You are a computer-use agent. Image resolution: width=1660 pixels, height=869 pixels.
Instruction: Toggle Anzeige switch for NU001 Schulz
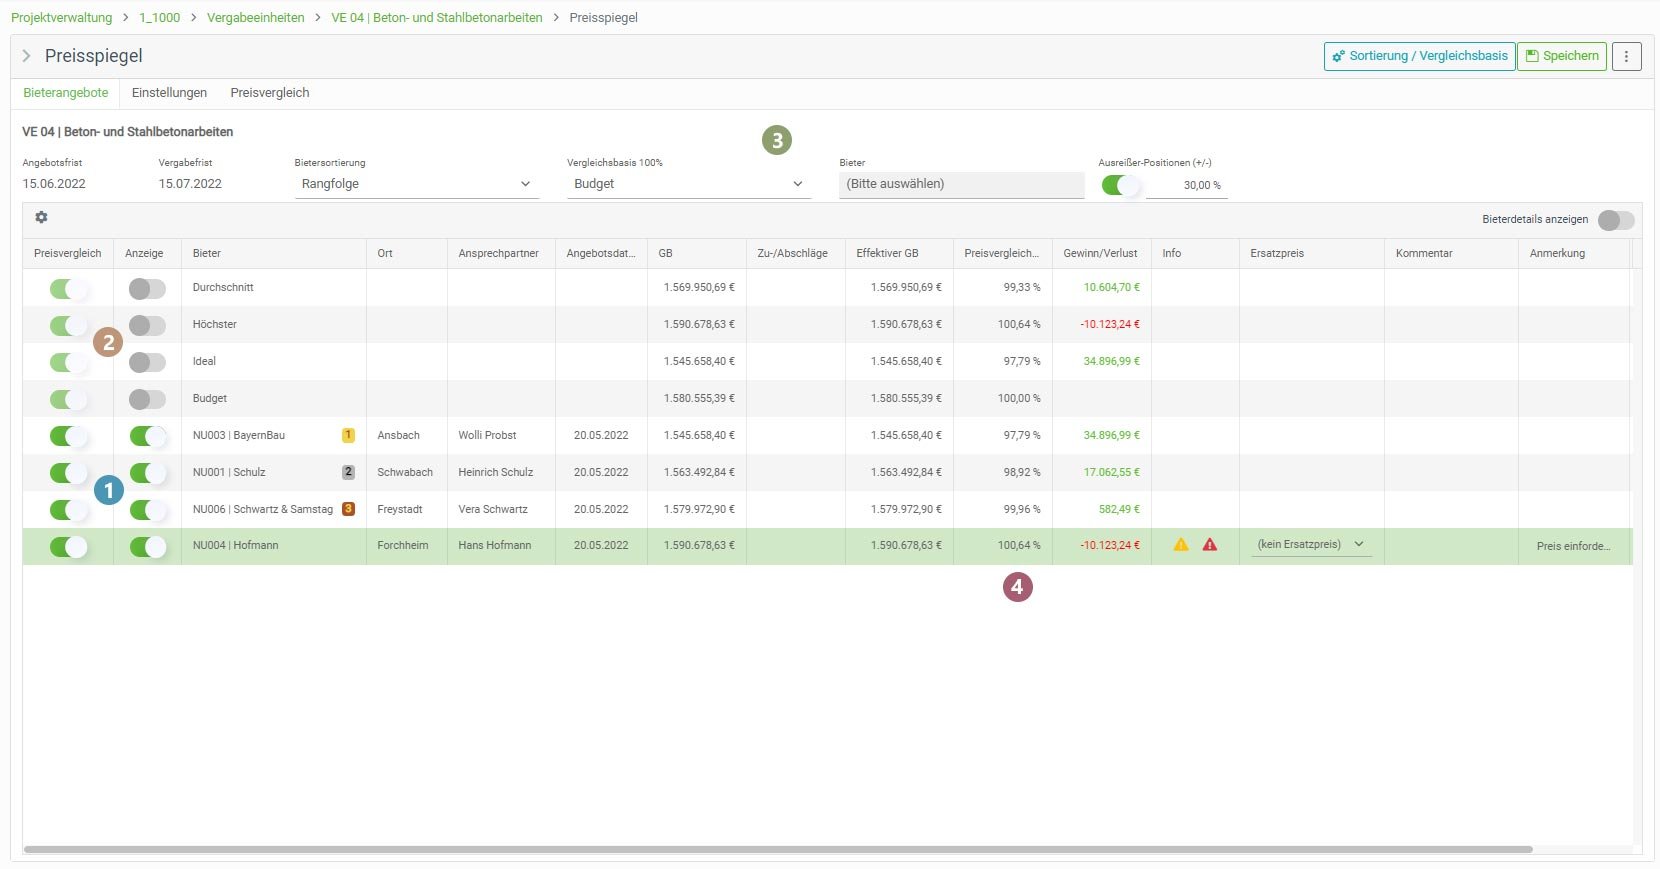147,473
